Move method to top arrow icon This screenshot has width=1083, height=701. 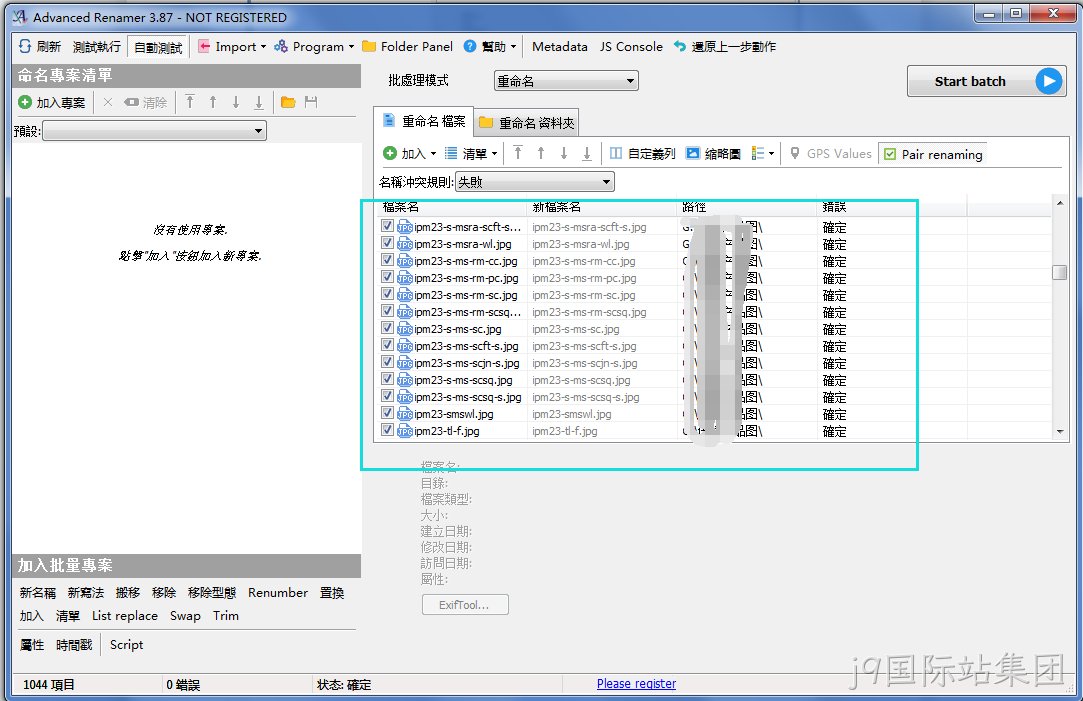pyautogui.click(x=190, y=102)
